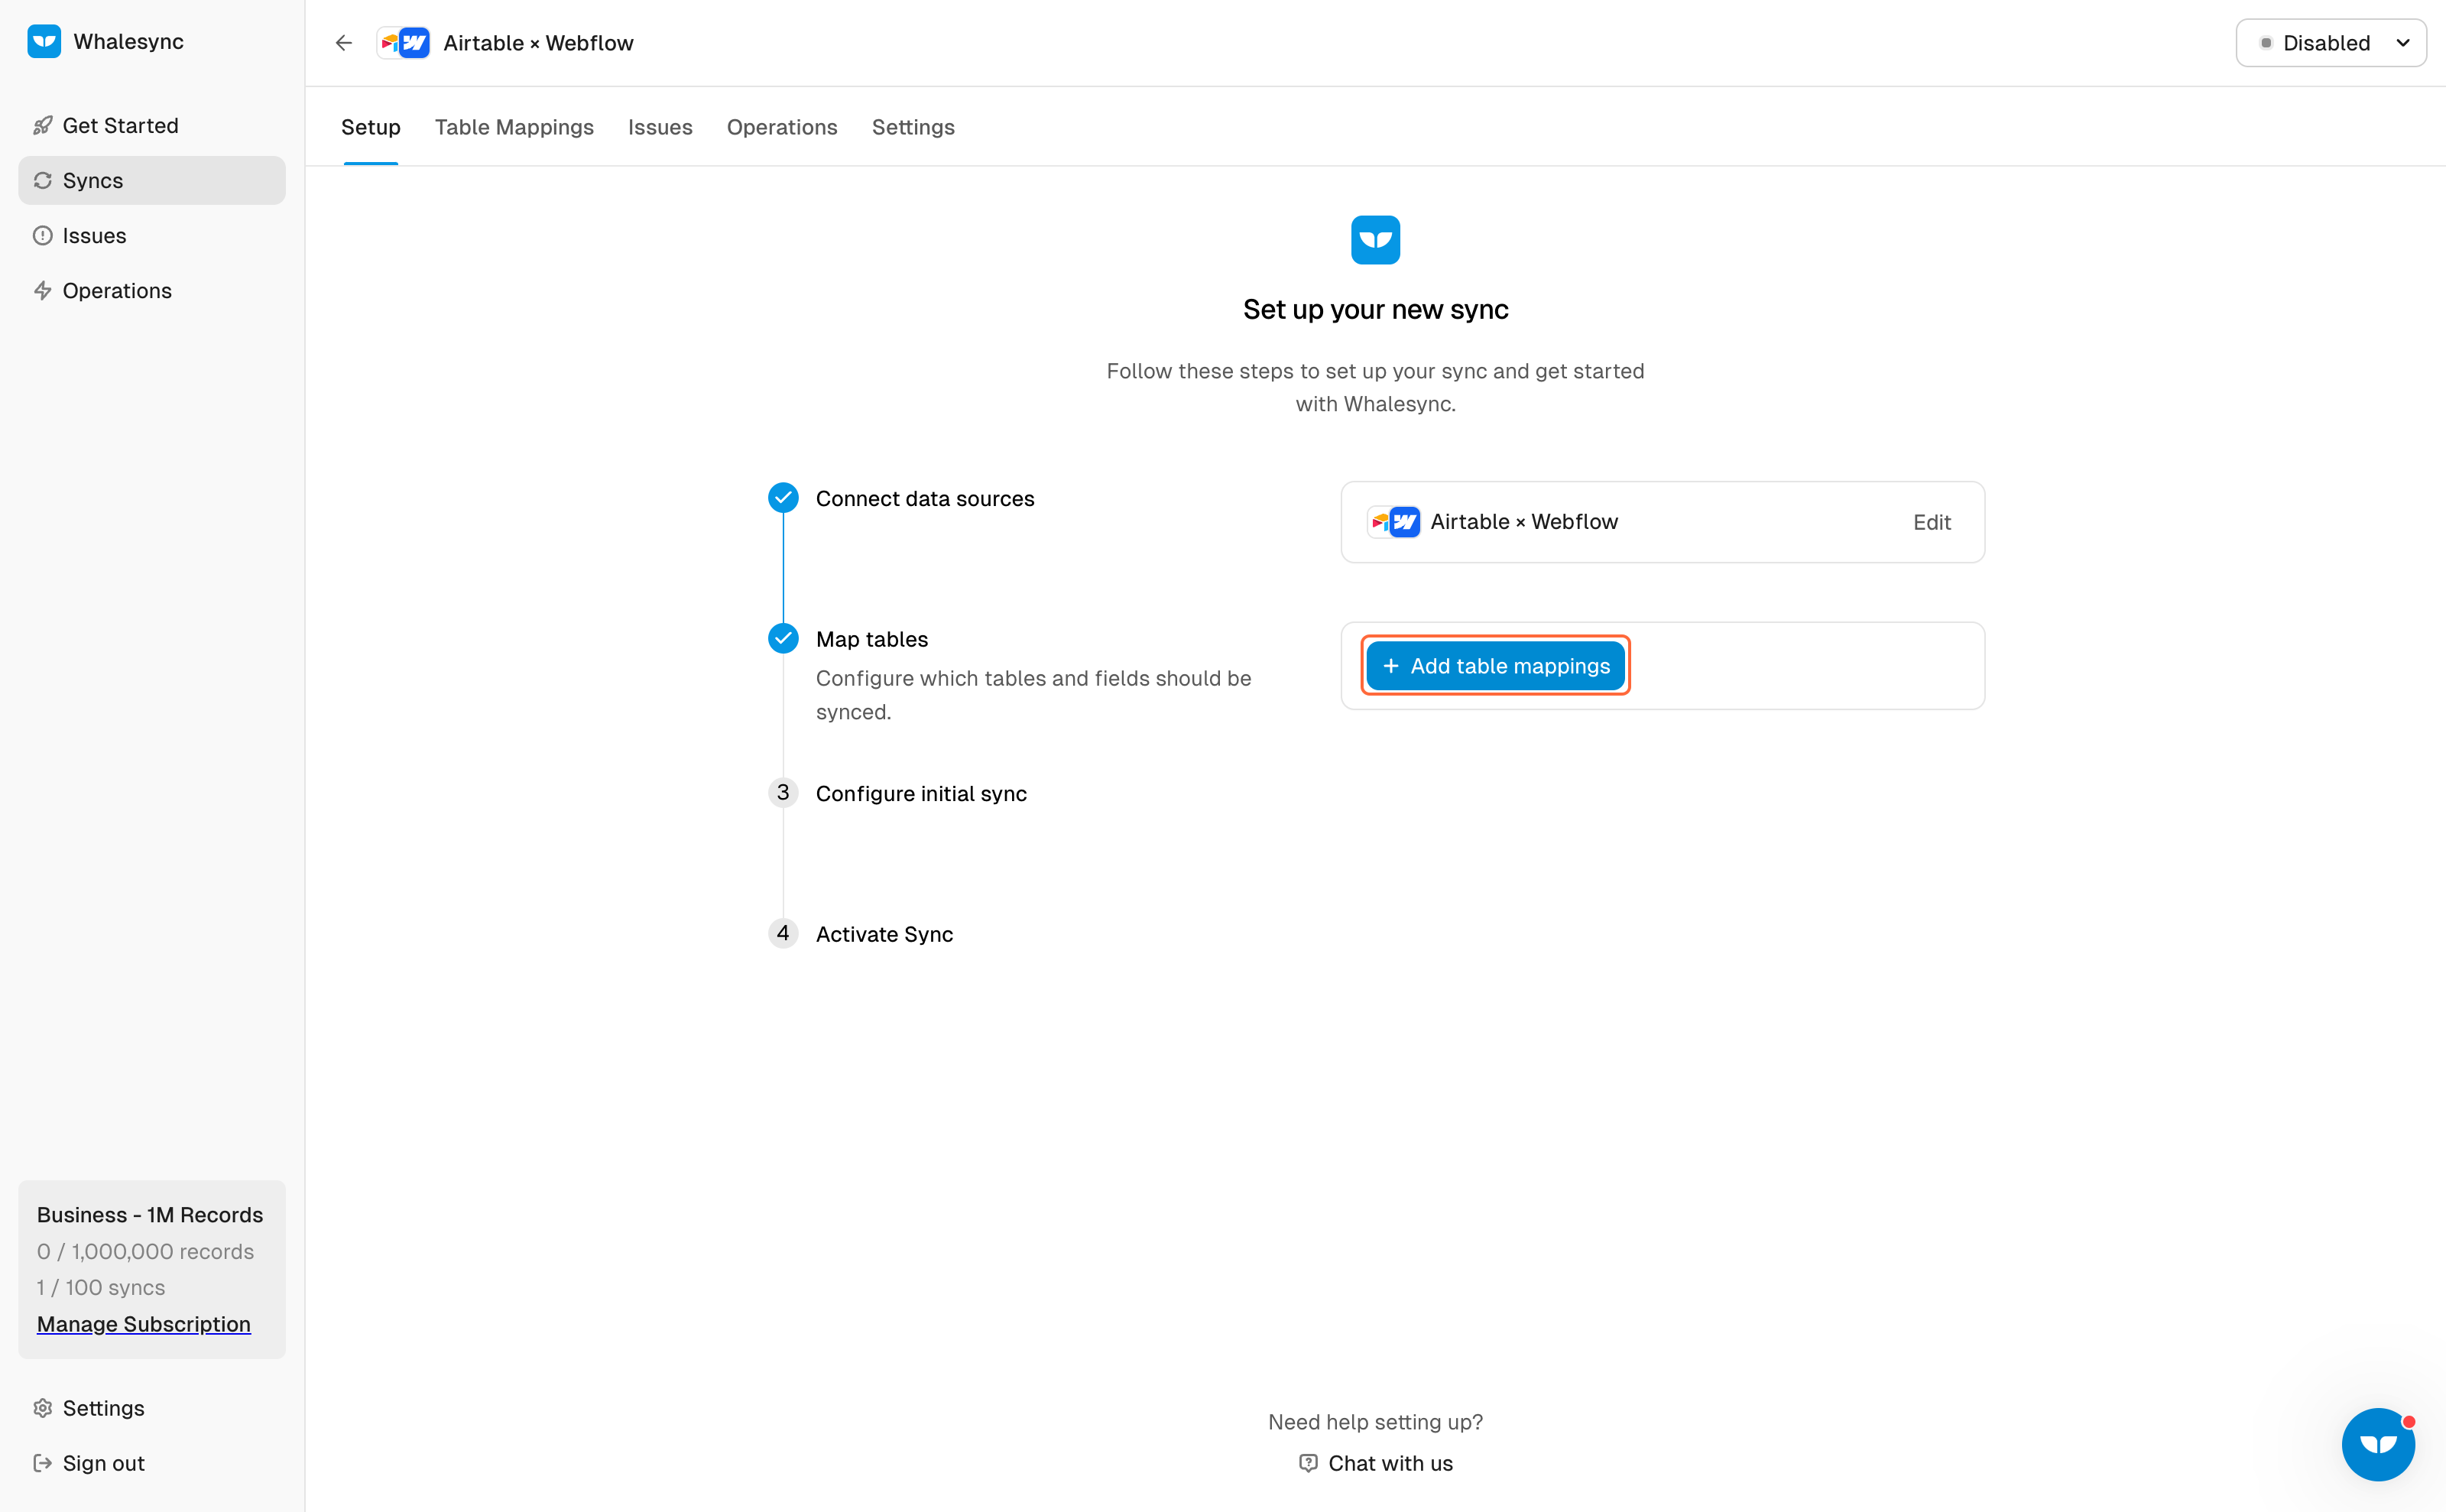Click the Get Started rocket icon
The height and width of the screenshot is (1512, 2446).
pyautogui.click(x=42, y=125)
